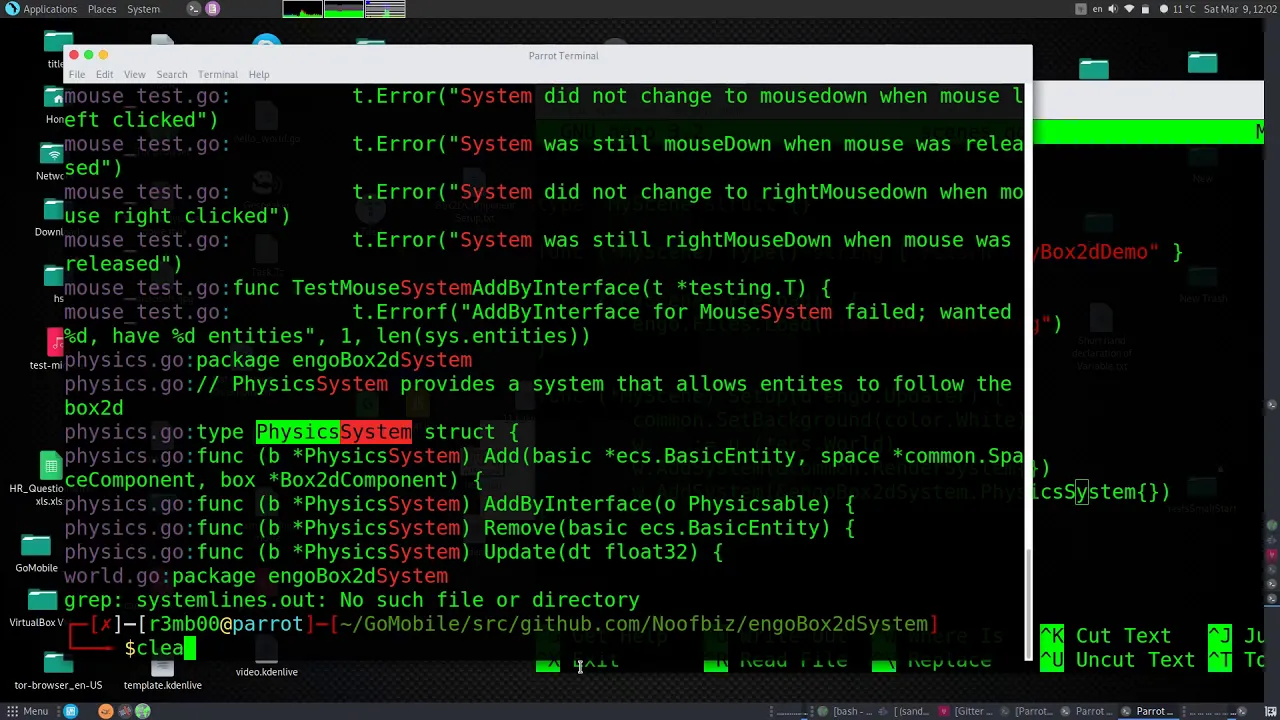Viewport: 1280px width, 720px height.
Task: Click the workspace switcher icon at bottom-right
Action: tap(1271, 711)
